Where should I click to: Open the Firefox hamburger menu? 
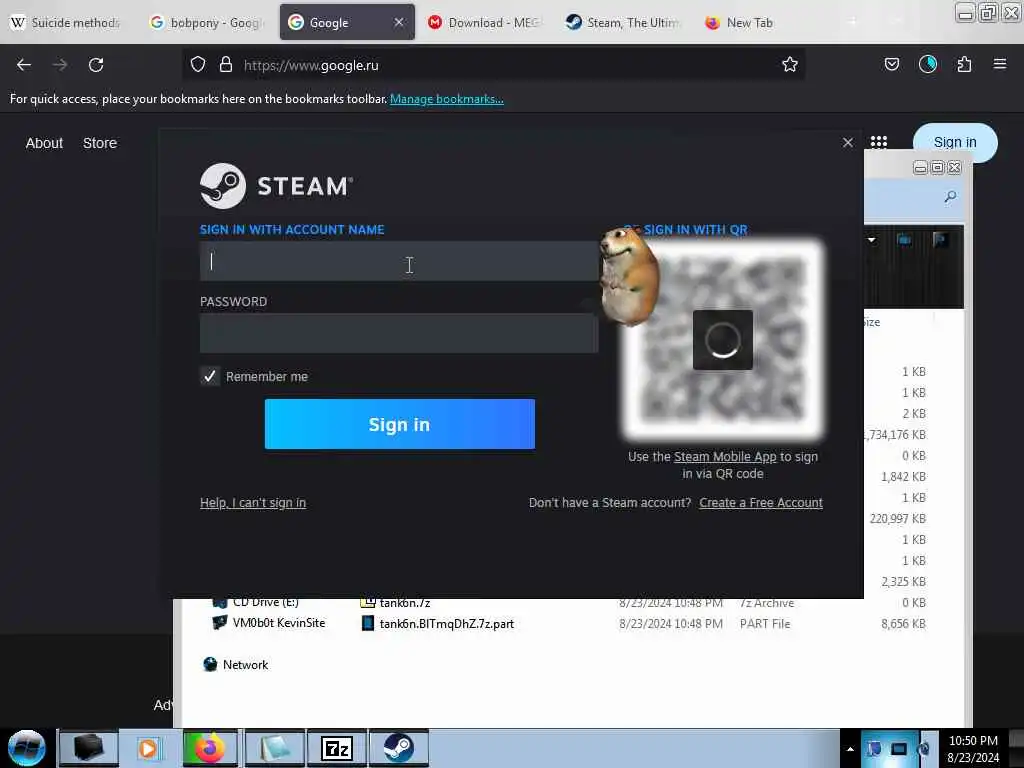coord(1000,64)
